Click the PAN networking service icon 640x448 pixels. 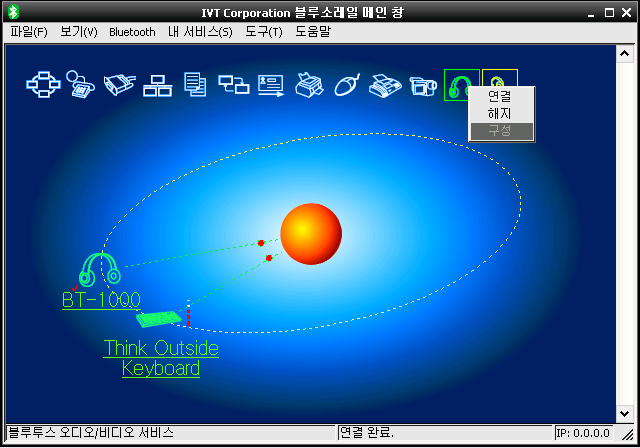click(x=43, y=84)
